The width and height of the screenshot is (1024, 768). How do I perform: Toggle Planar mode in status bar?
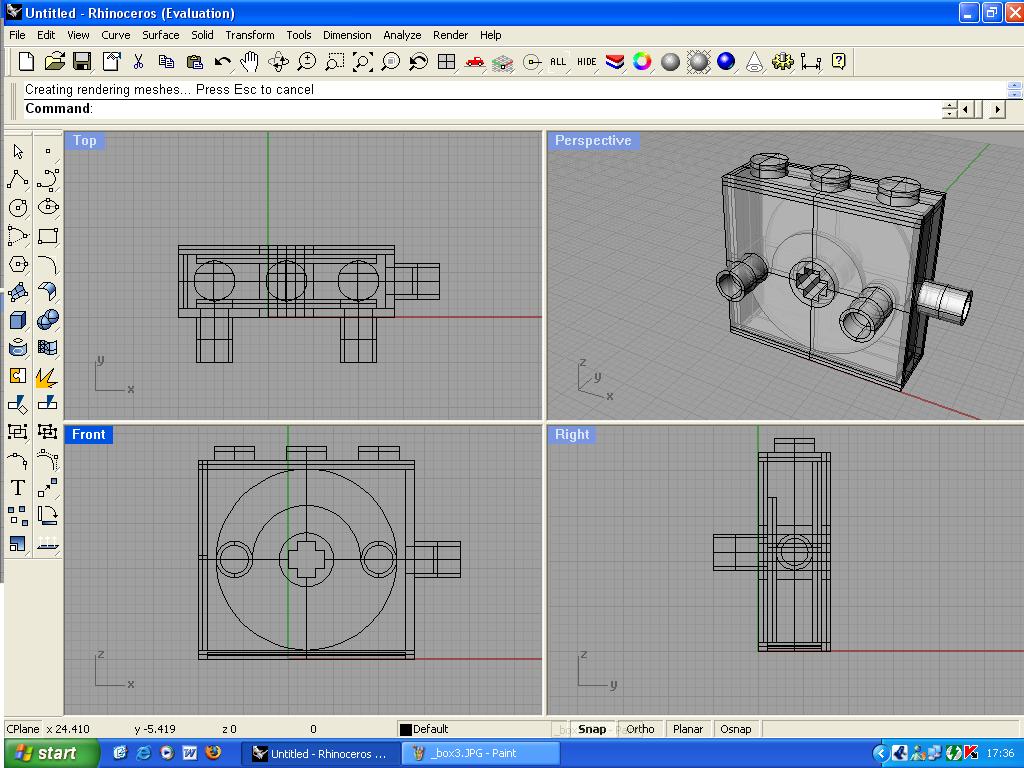[x=688, y=729]
